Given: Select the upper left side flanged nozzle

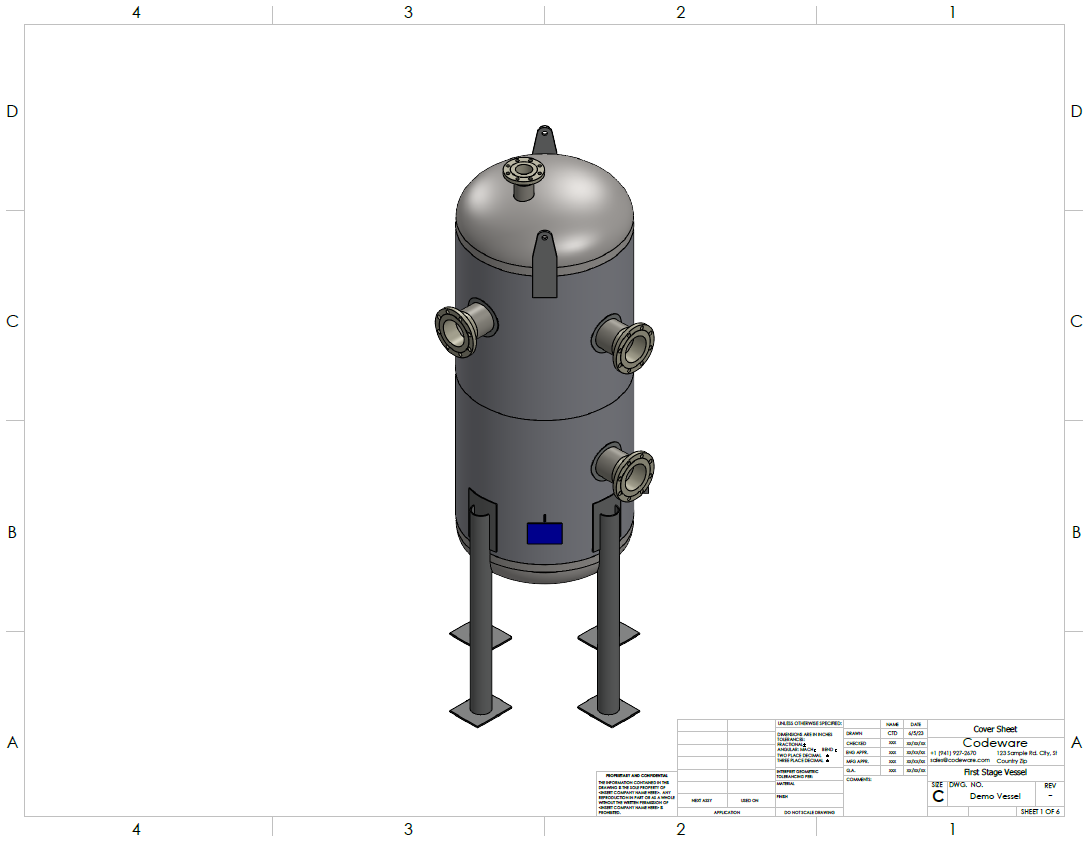Looking at the screenshot, I should pos(460,328).
